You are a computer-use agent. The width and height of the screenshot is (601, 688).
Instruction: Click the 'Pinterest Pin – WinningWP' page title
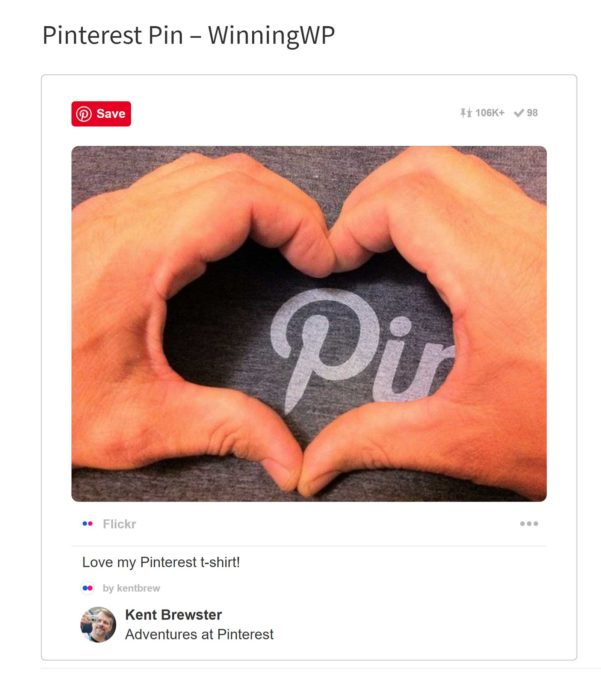click(189, 35)
